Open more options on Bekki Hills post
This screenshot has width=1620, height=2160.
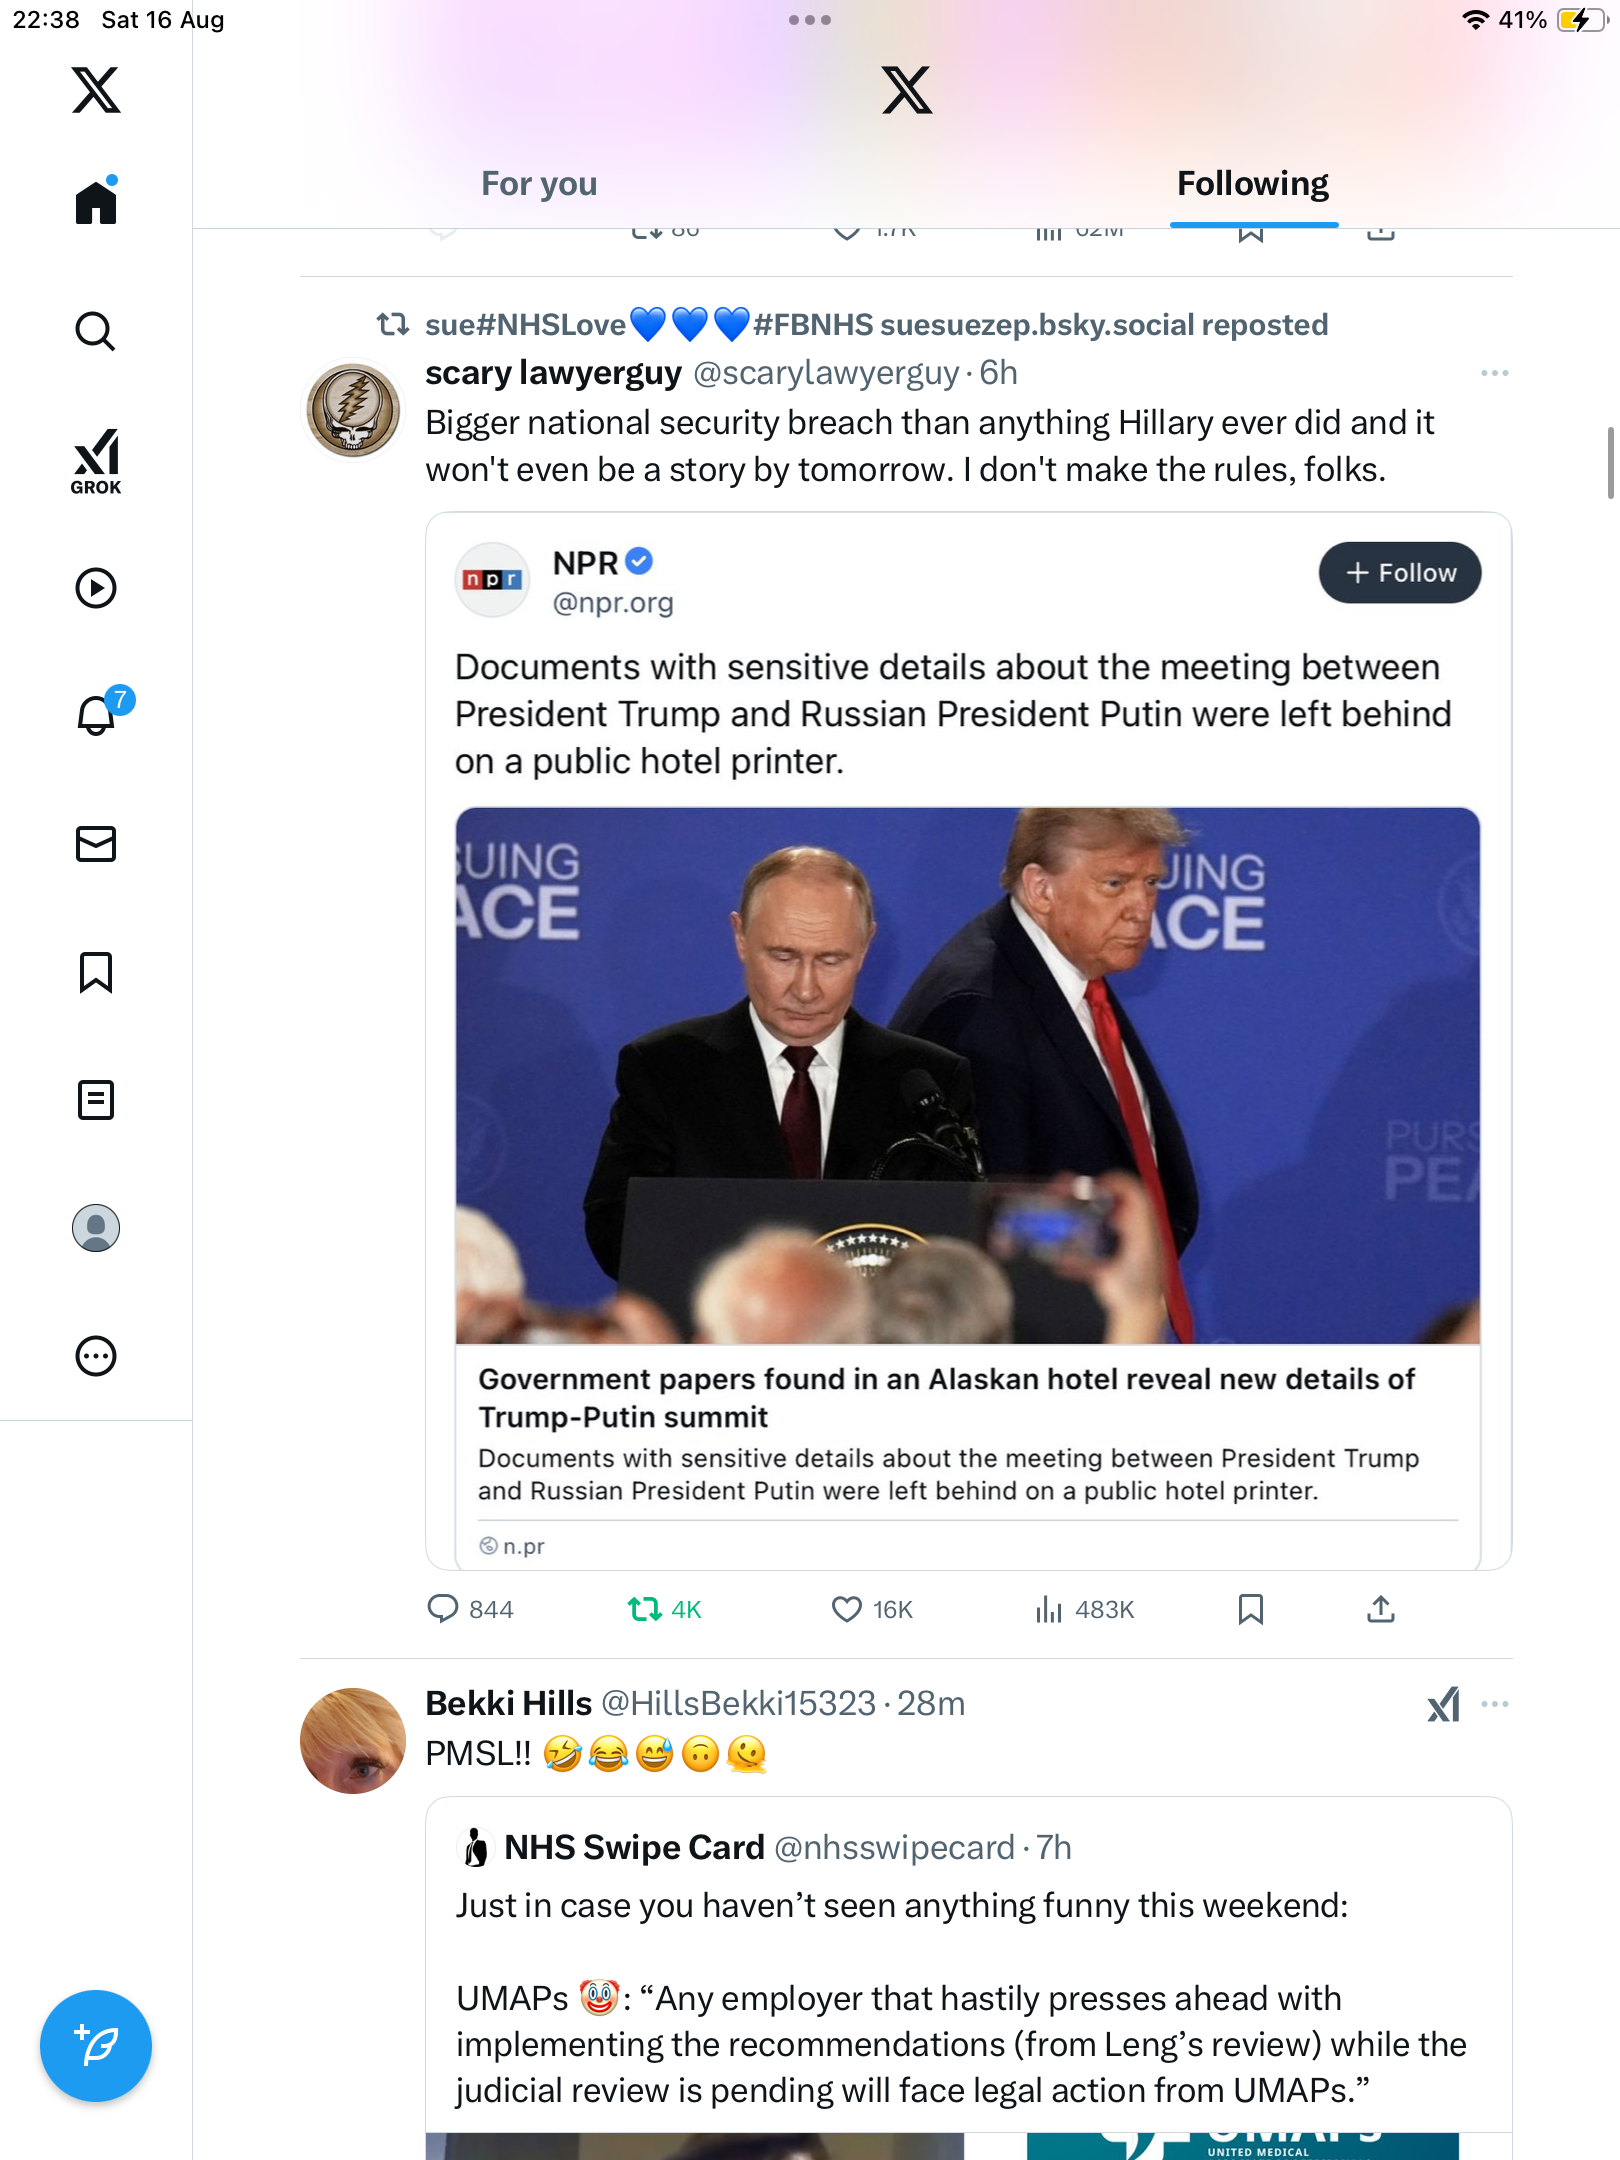pos(1494,1704)
